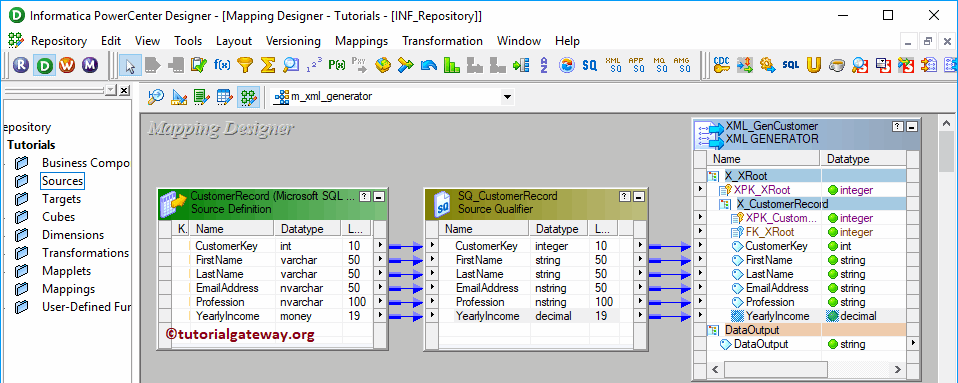The height and width of the screenshot is (383, 958).
Task: Add a Union transformation U icon
Action: 813,65
